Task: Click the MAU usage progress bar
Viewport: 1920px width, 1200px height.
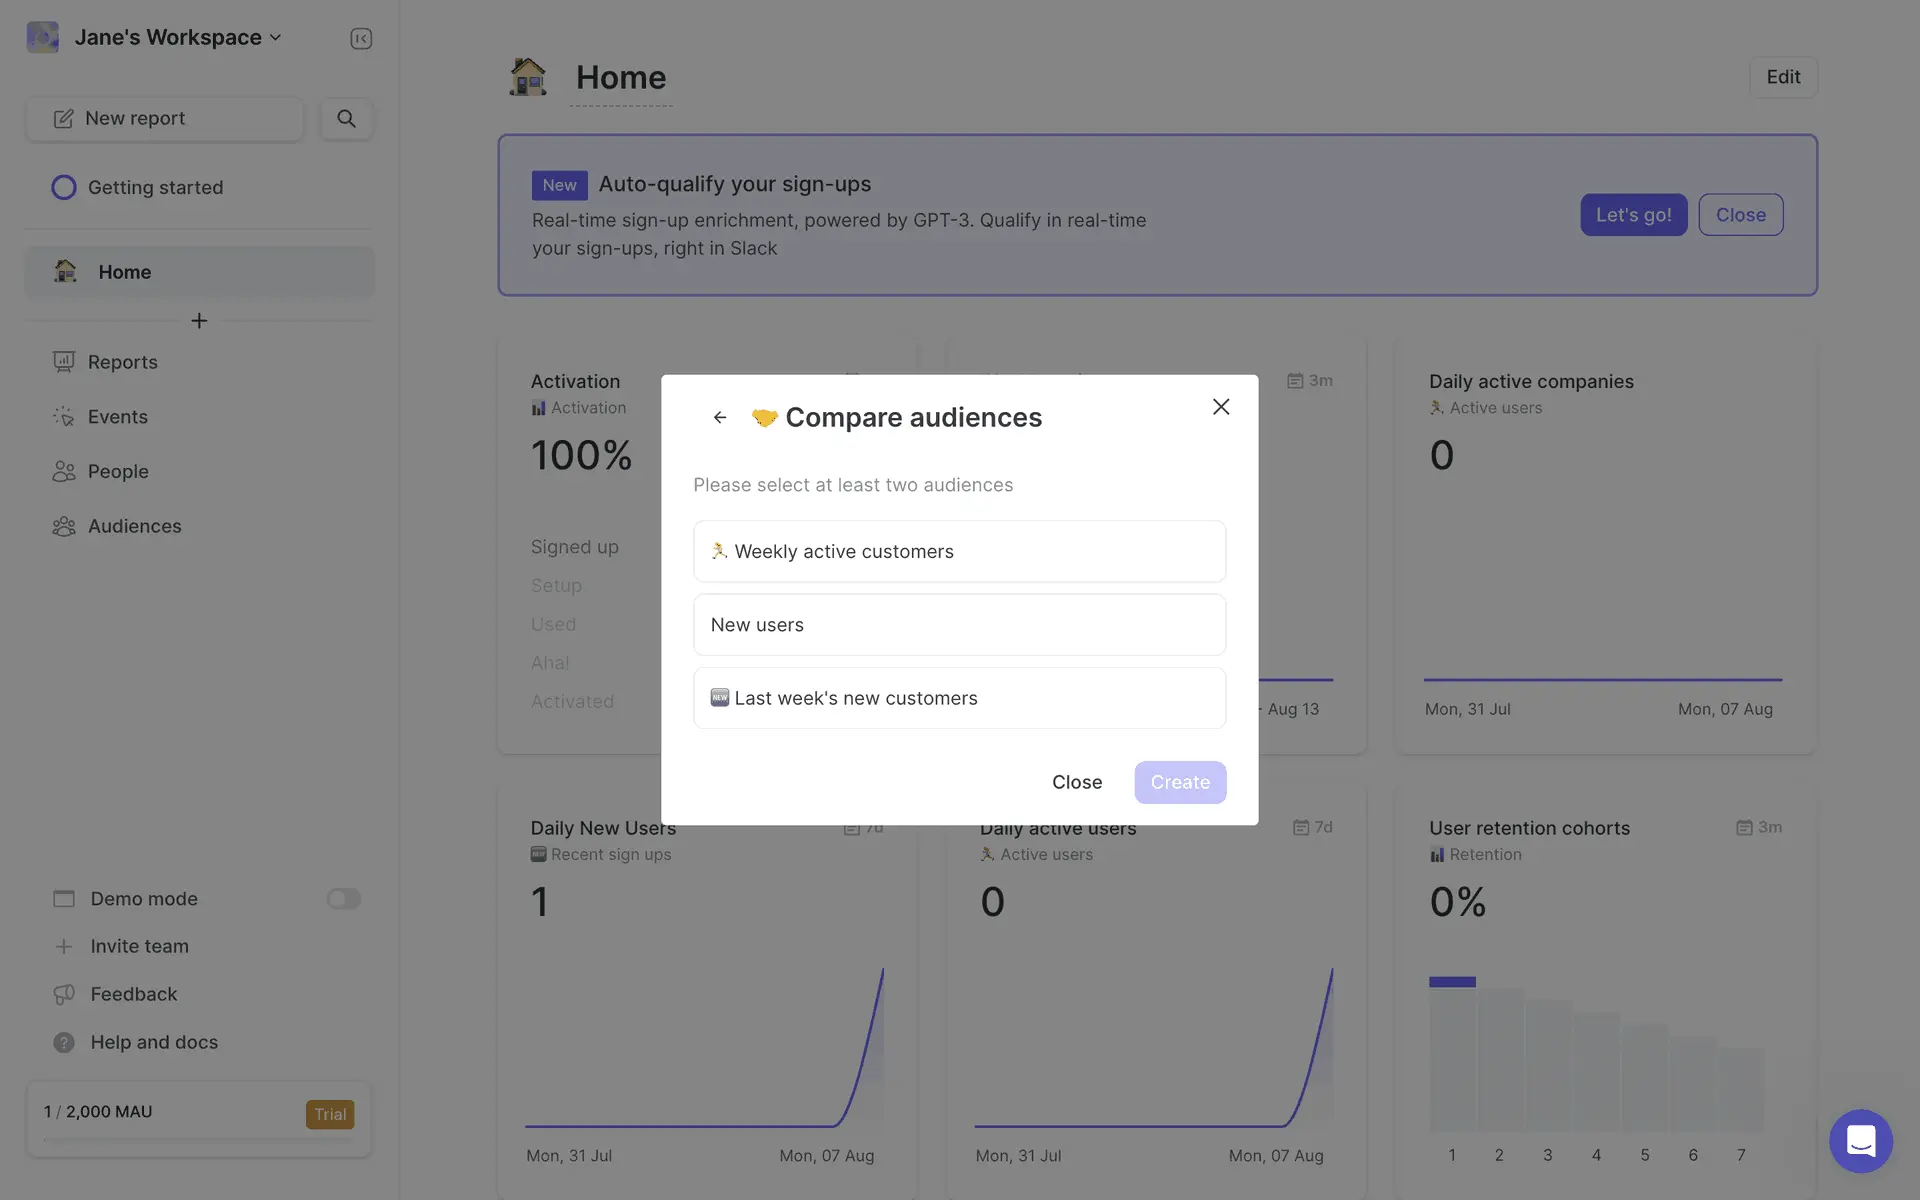Action: [198, 1139]
